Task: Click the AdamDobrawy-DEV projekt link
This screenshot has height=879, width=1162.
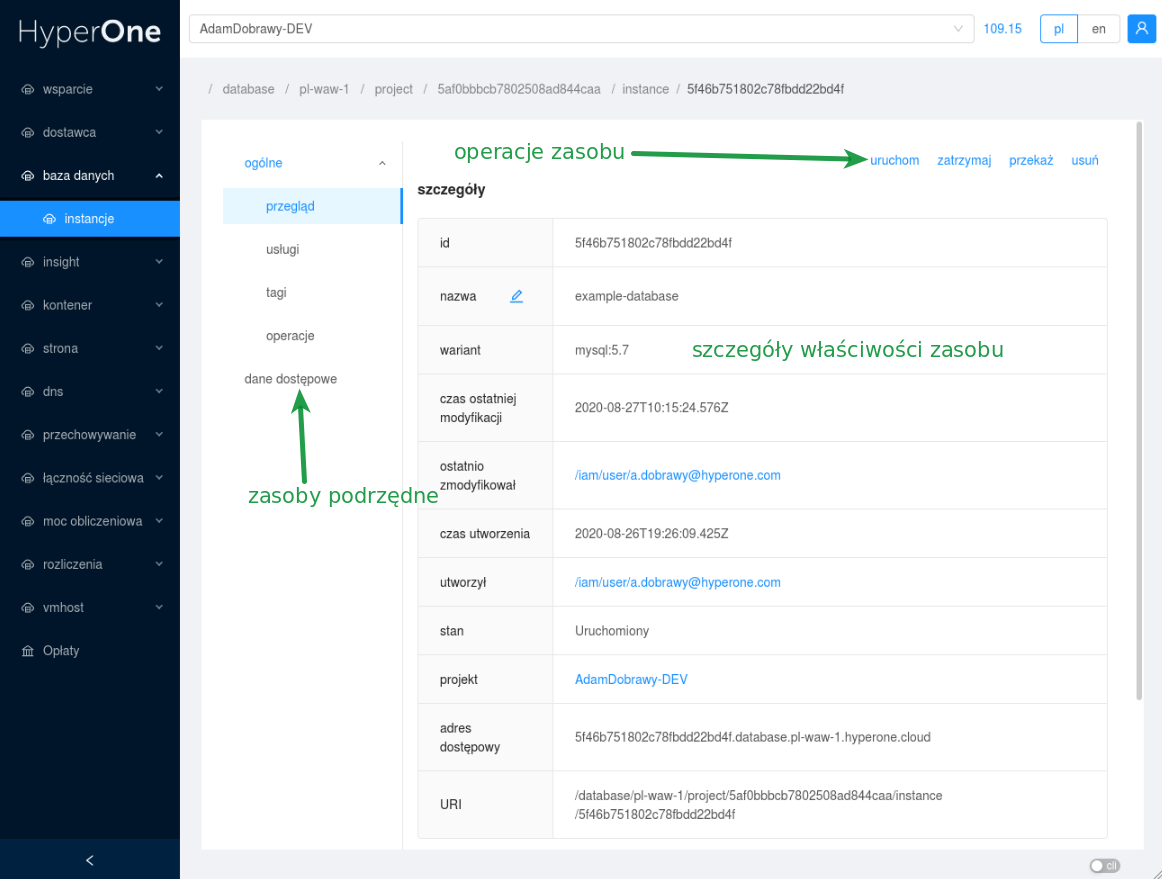Action: click(631, 679)
